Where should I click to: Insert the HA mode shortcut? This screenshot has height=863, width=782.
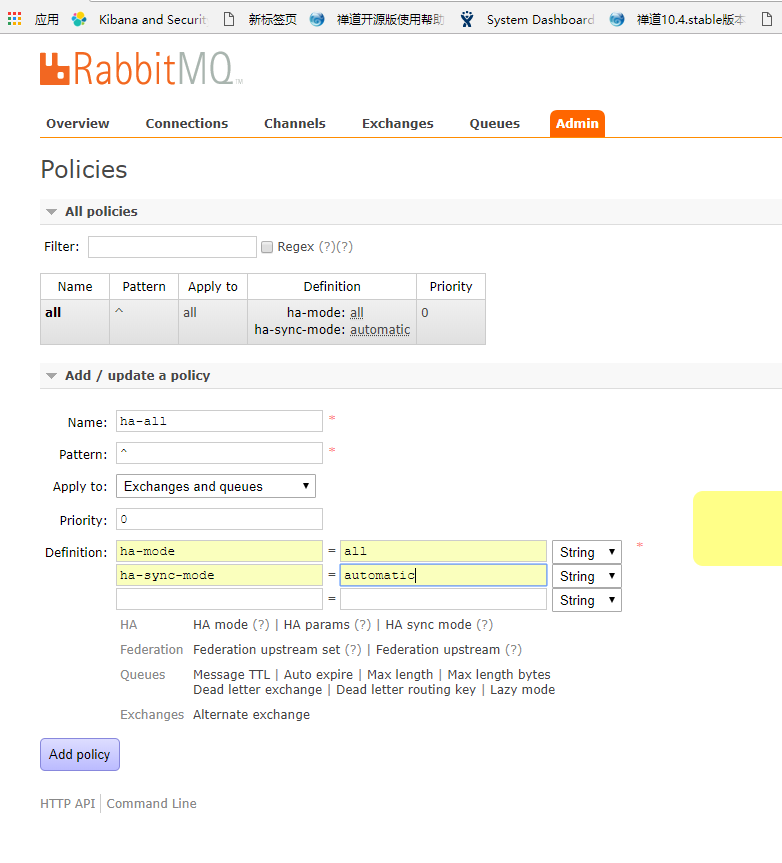click(220, 625)
